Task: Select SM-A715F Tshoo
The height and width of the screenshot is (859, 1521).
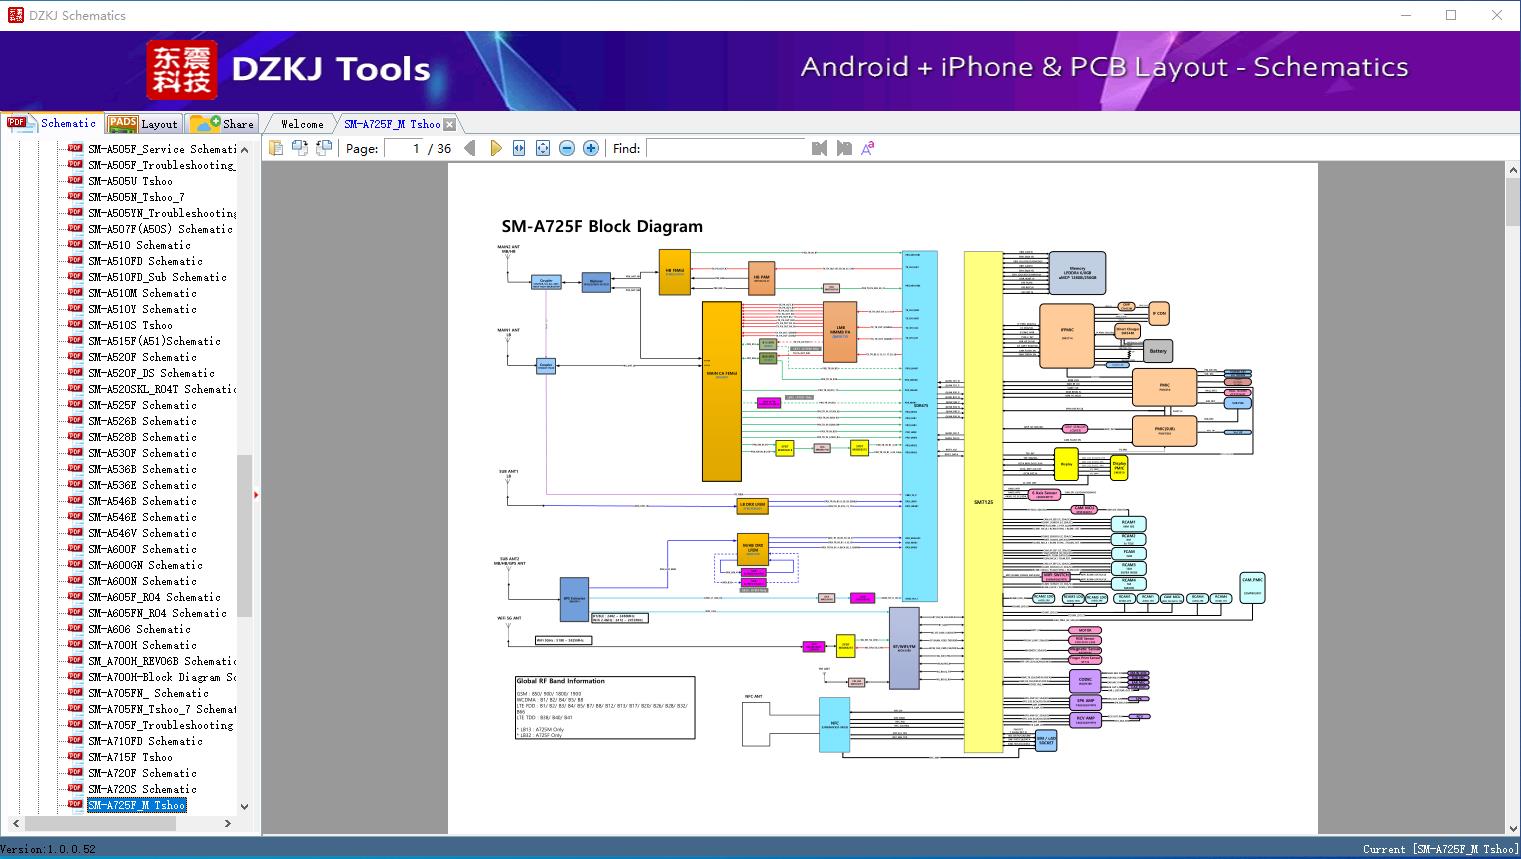Action: 130,757
